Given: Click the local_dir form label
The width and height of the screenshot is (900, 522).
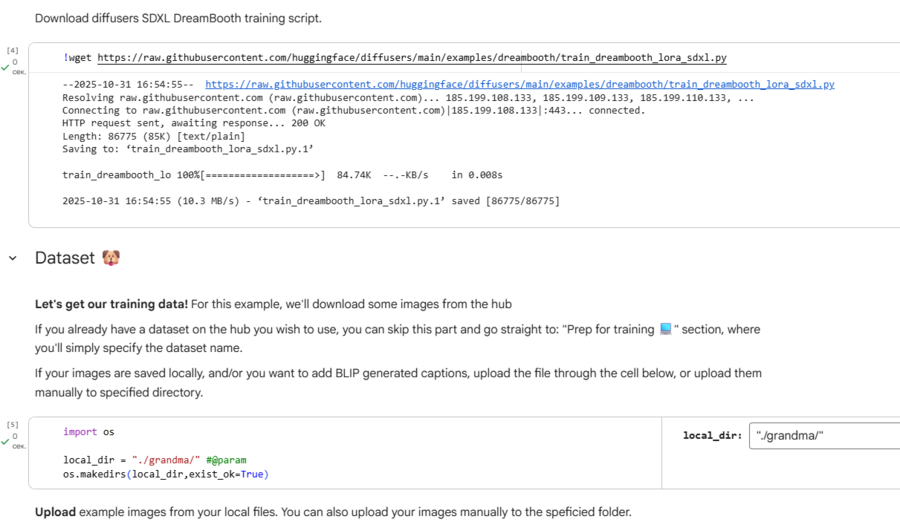Looking at the screenshot, I should coord(711,435).
